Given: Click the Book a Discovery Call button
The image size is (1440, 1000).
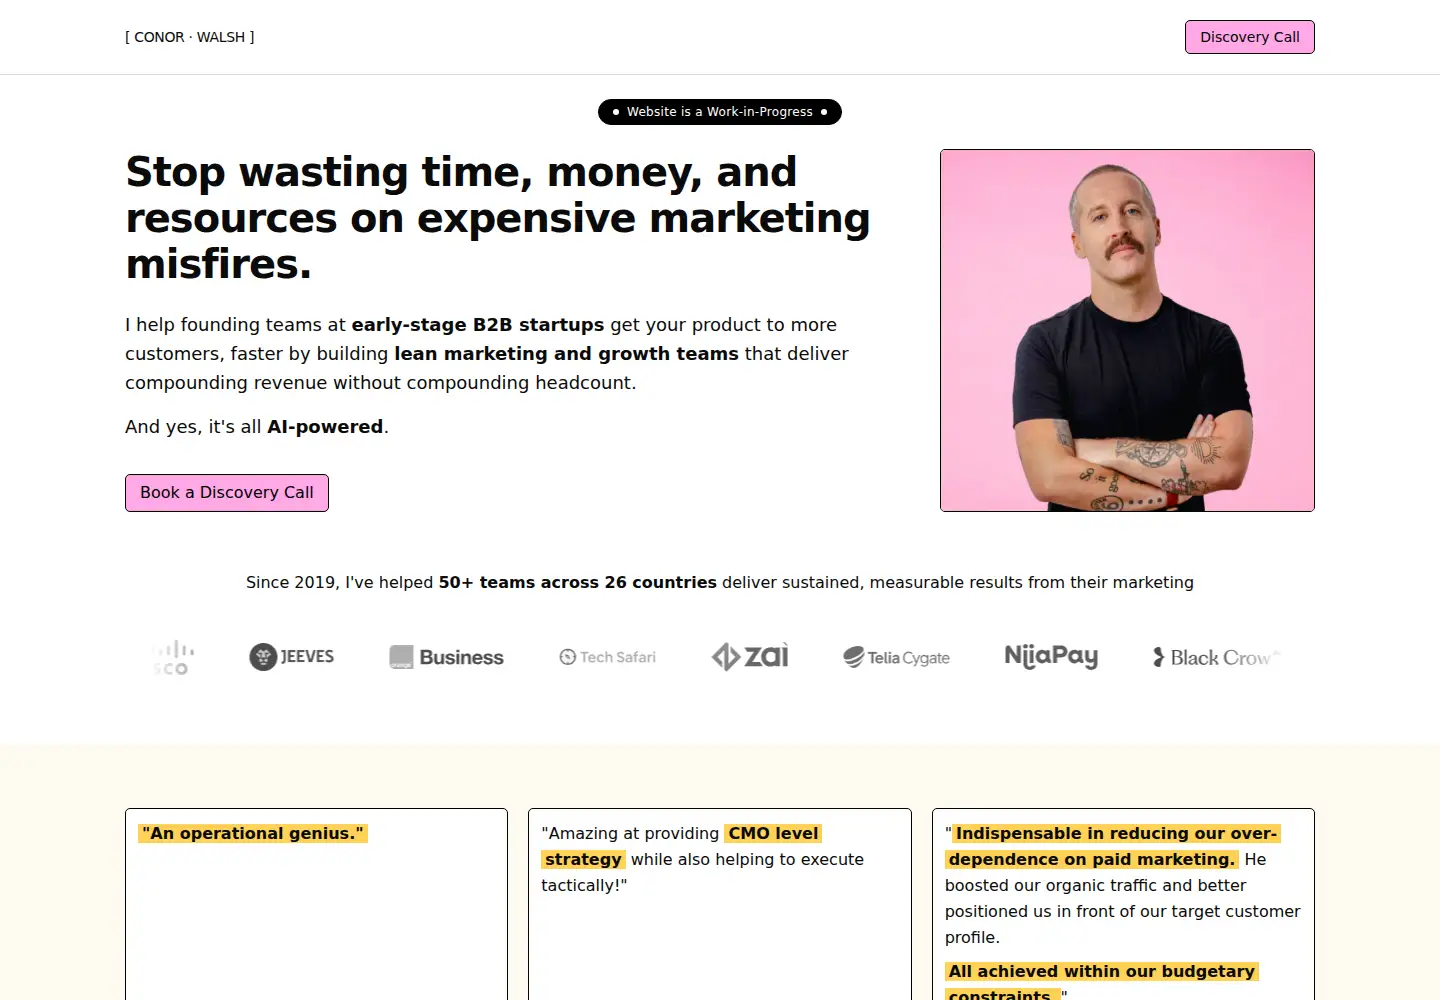Looking at the screenshot, I should tap(227, 493).
